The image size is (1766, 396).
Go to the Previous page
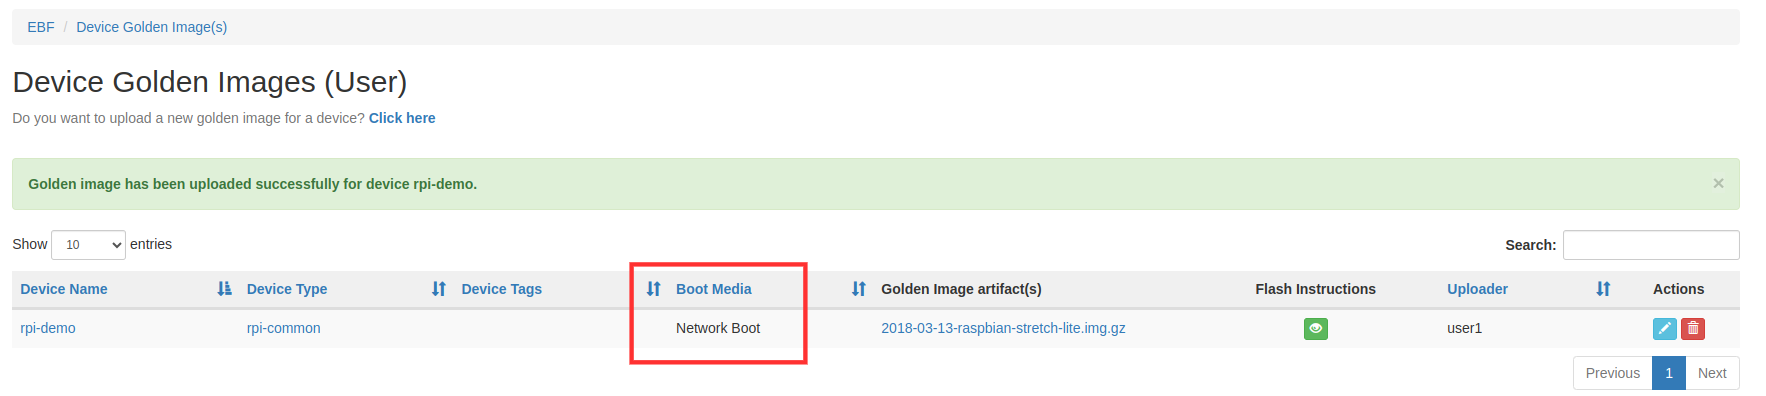[1612, 373]
